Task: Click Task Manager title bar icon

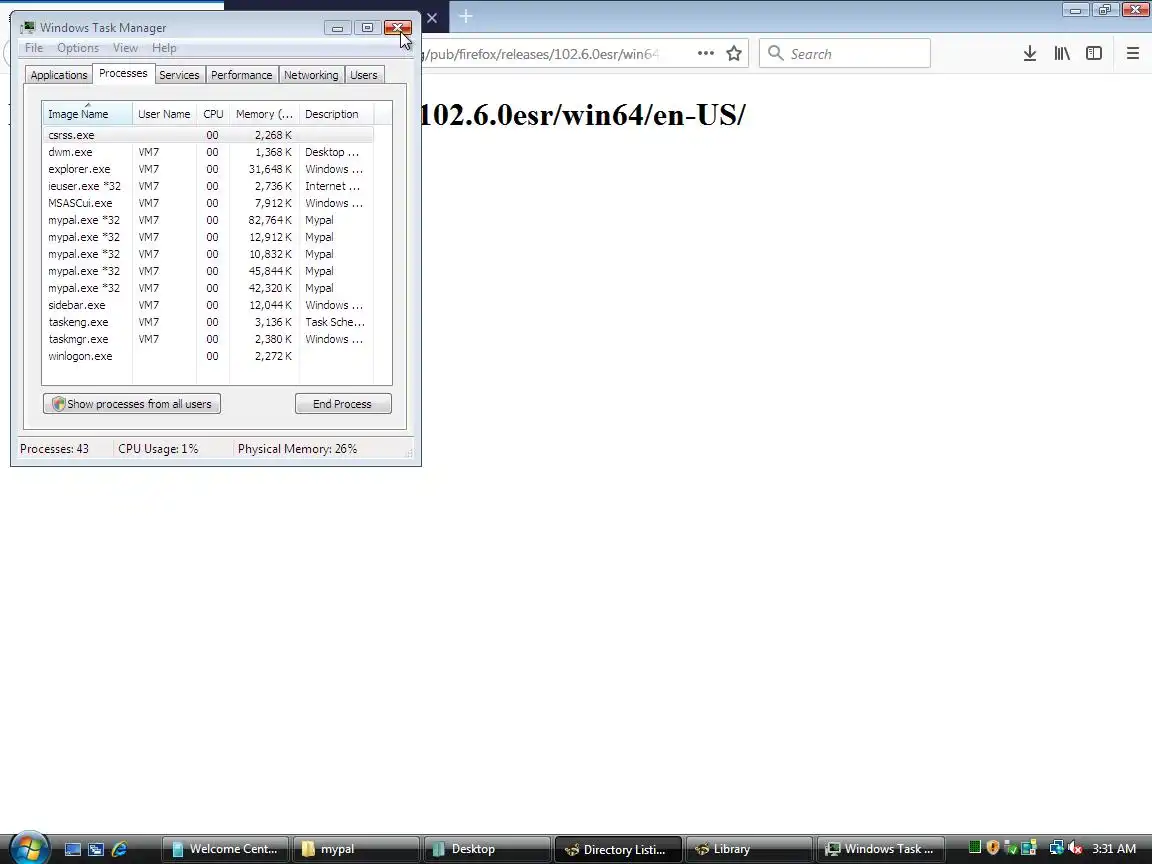Action: pos(28,28)
